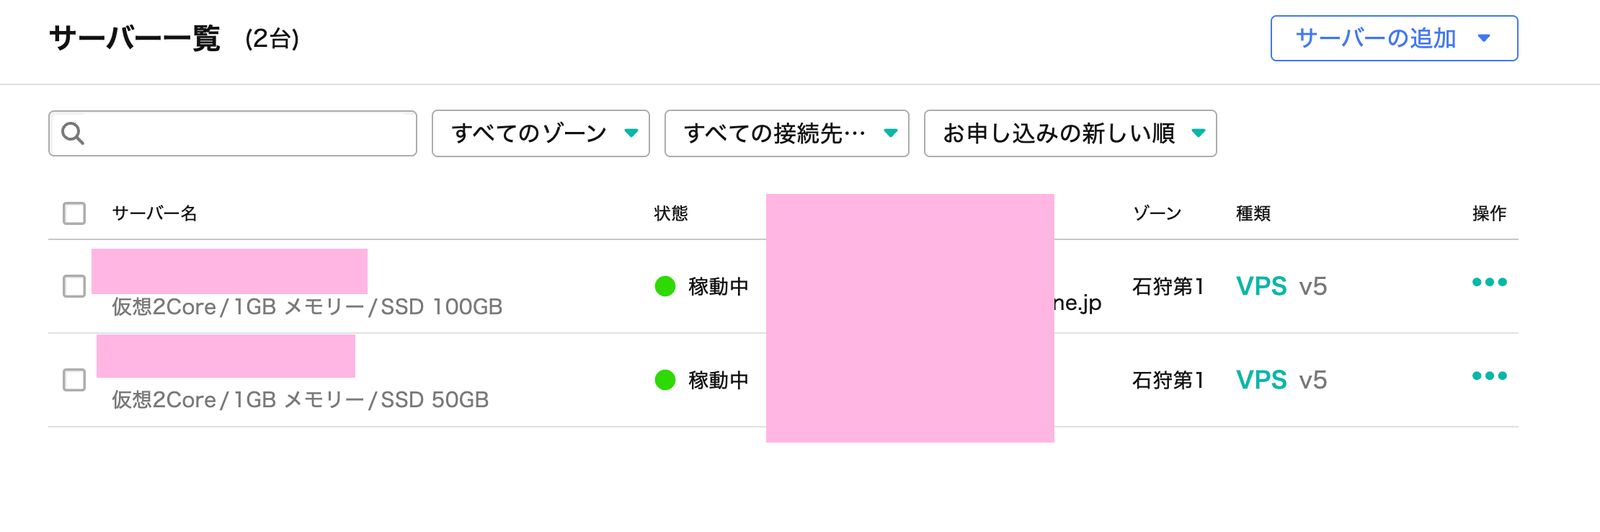Click green status dot of first server
Viewport: 1600px width, 532px height.
(665, 286)
